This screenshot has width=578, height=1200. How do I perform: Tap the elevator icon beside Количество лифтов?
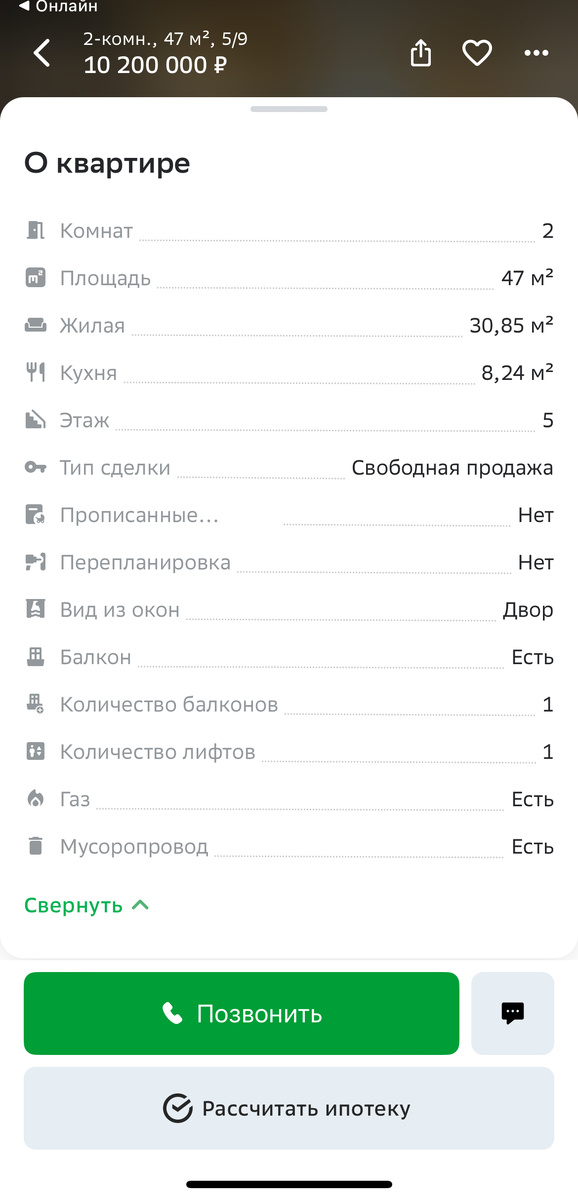(x=34, y=751)
